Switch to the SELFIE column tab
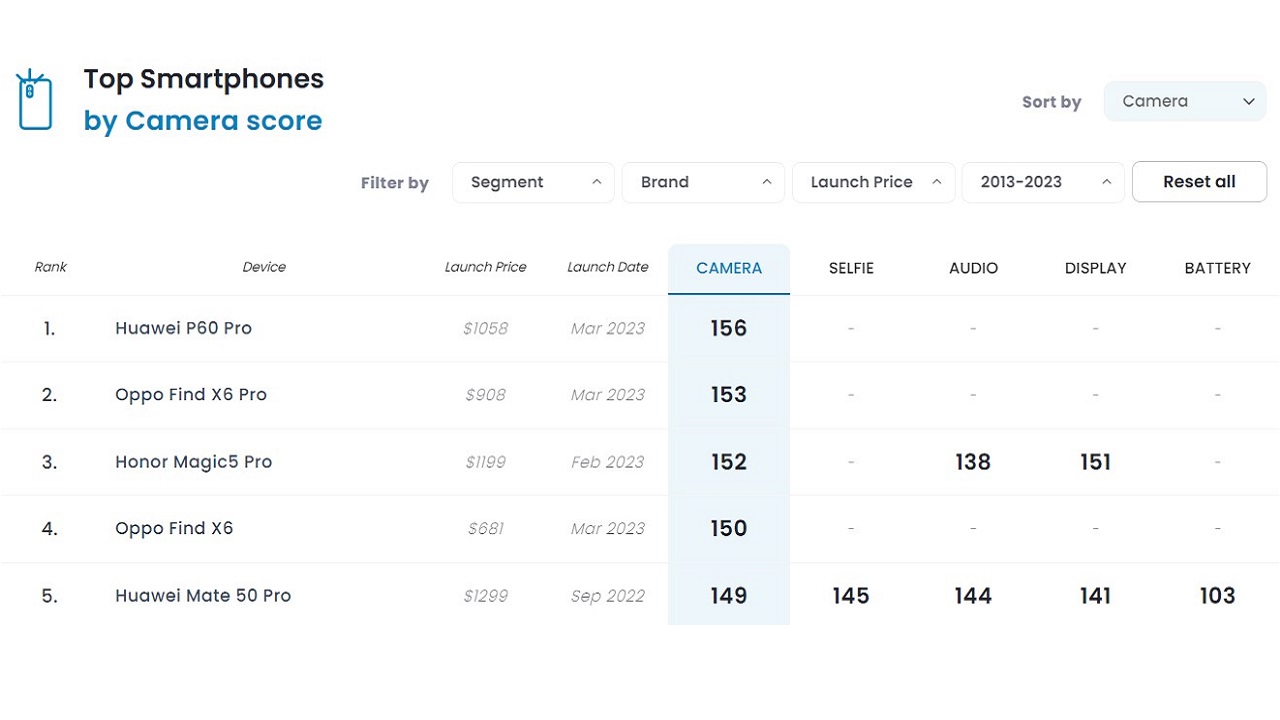 851,268
